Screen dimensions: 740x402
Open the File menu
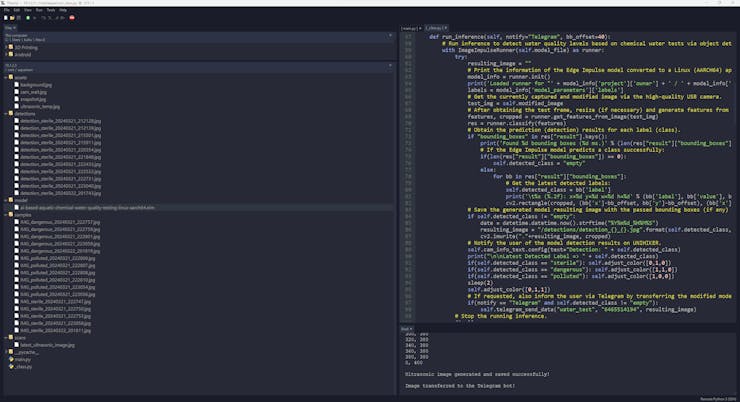tap(7, 10)
